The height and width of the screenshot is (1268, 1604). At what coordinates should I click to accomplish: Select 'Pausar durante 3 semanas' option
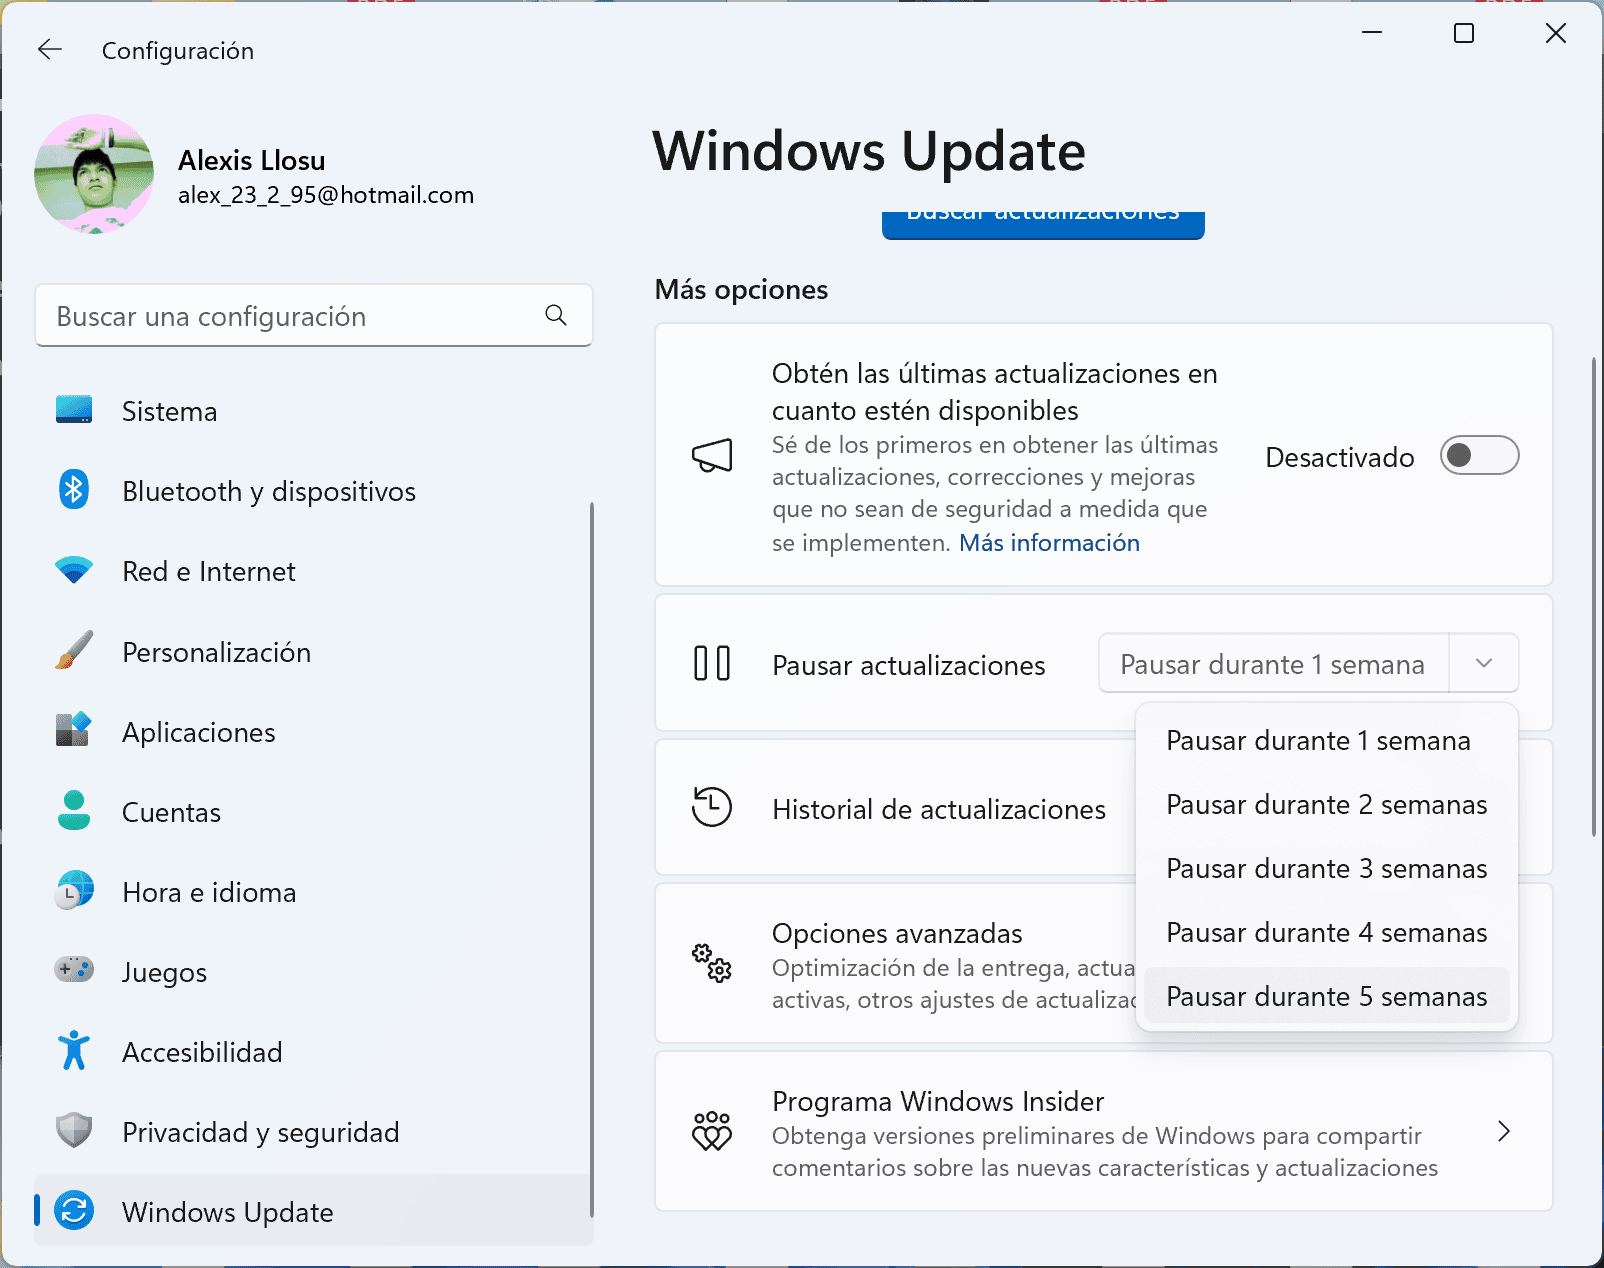1326,868
